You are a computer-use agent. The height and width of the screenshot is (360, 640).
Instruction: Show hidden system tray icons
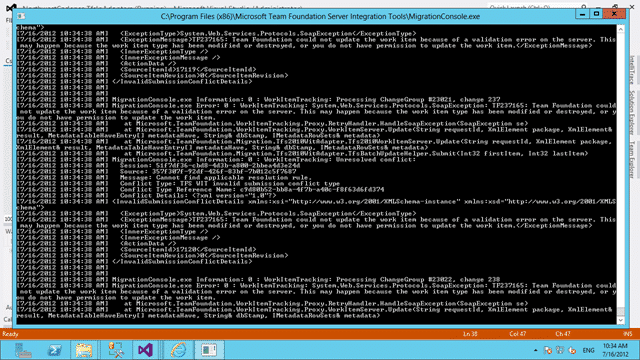[536, 350]
